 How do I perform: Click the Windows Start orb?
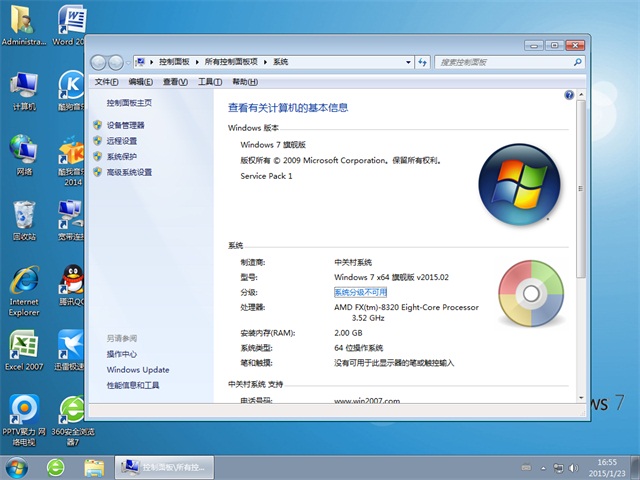tap(17, 466)
